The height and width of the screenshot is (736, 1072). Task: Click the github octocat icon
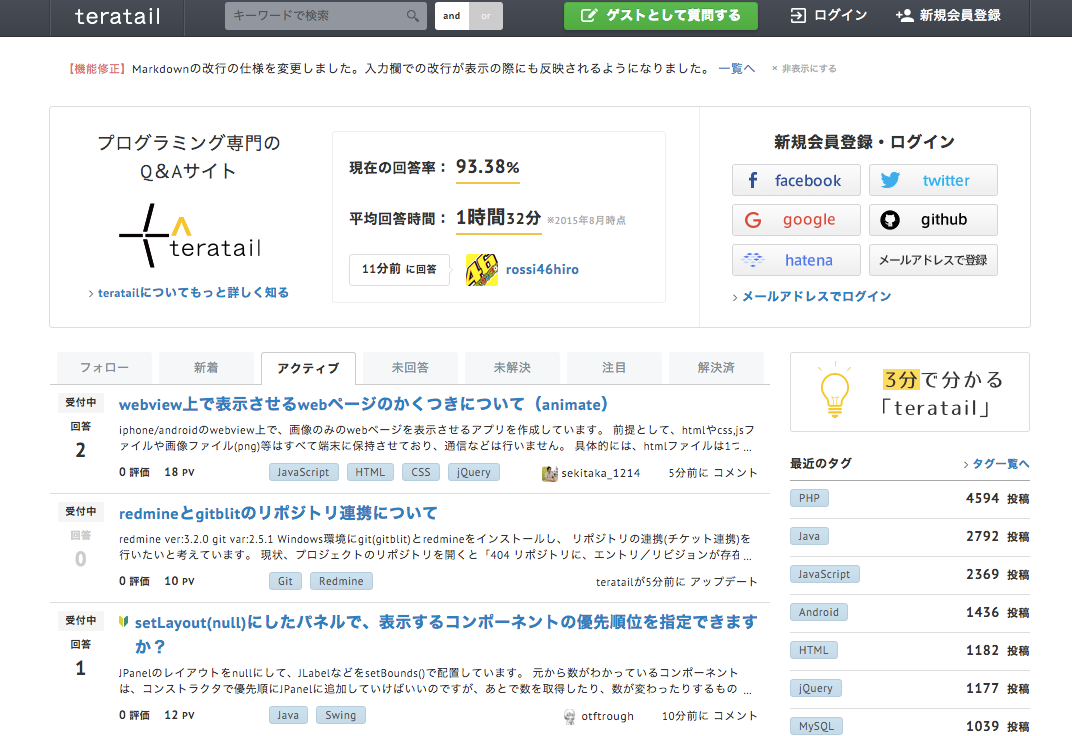pyautogui.click(x=889, y=220)
